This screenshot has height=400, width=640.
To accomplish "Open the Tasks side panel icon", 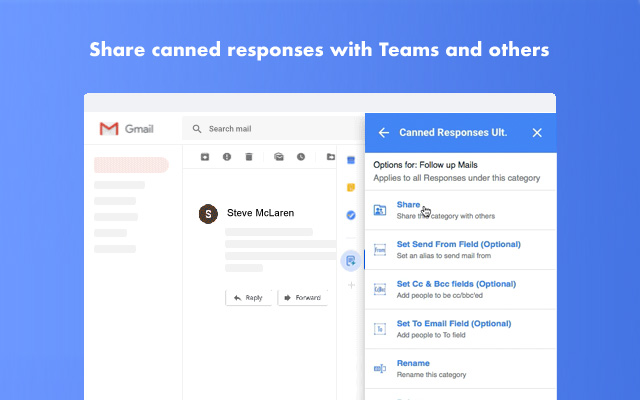I will coord(351,215).
